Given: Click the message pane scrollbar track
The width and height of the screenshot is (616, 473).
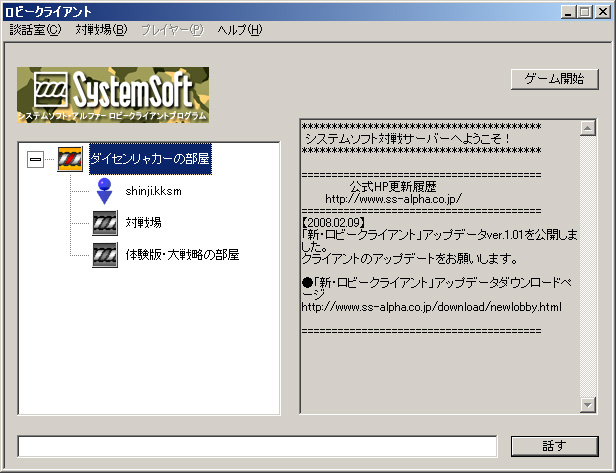Looking at the screenshot, I should [x=588, y=266].
